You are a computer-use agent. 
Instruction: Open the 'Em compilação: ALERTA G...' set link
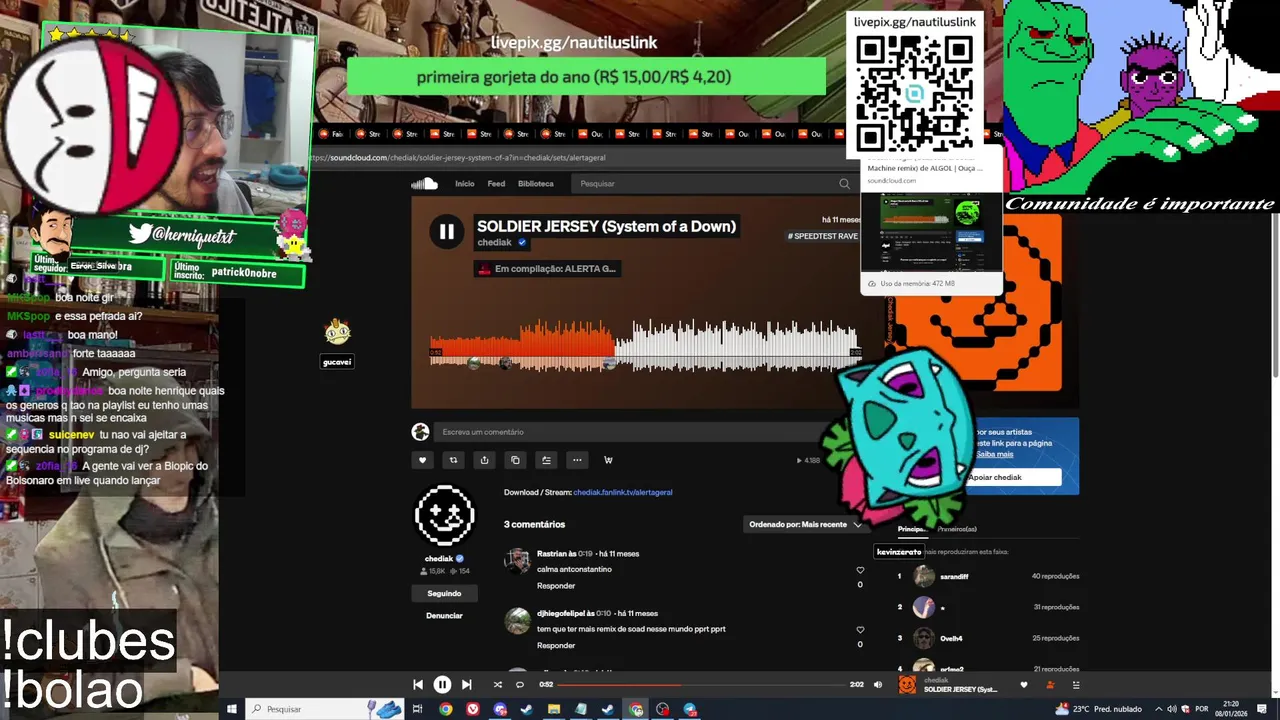click(547, 268)
